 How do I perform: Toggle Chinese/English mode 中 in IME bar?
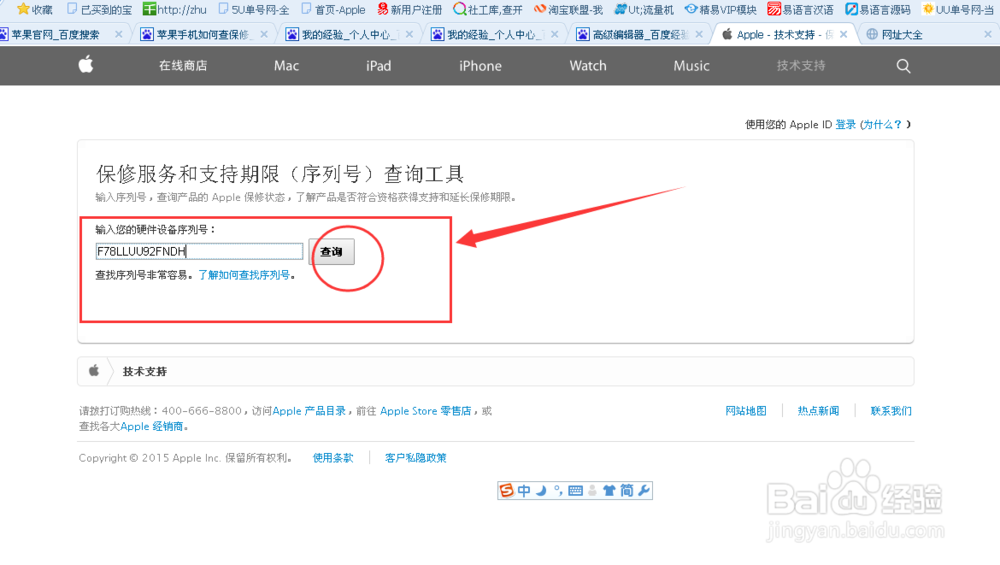coord(524,490)
